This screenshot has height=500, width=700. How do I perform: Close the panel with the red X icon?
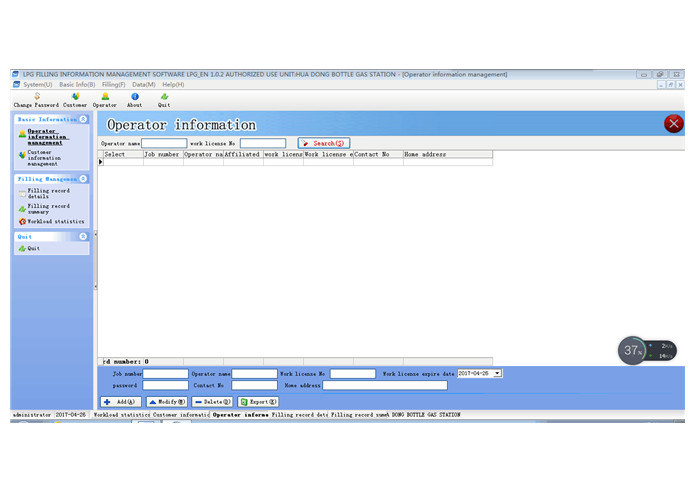tap(674, 124)
